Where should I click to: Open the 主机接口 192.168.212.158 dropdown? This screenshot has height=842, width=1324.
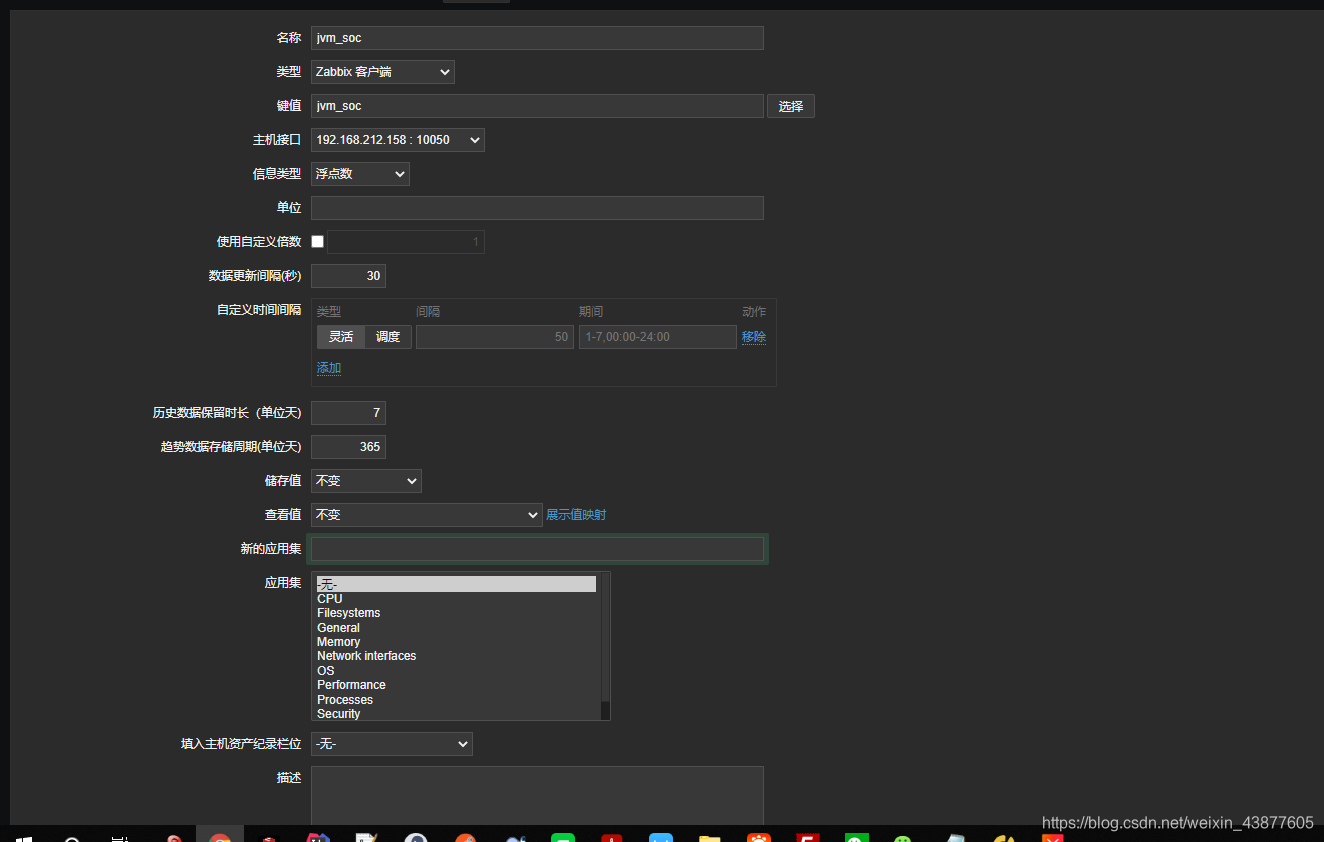pyautogui.click(x=398, y=140)
